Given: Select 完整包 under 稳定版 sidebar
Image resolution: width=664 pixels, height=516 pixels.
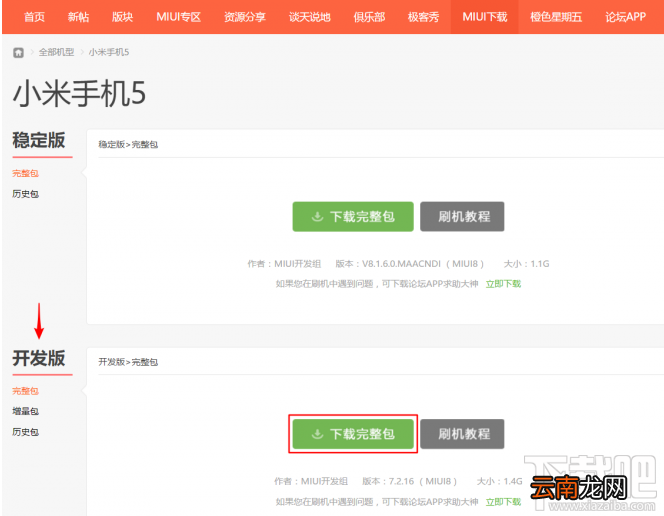Looking at the screenshot, I should click(x=25, y=173).
